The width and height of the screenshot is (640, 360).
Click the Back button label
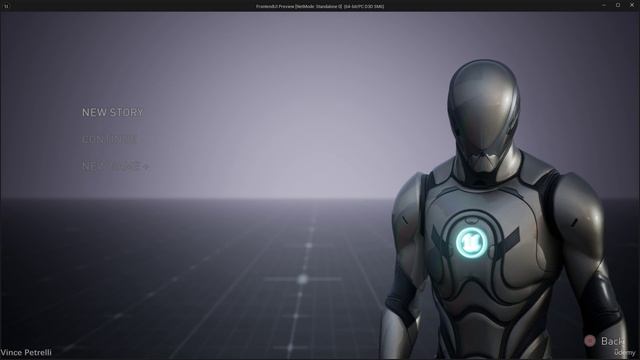[x=612, y=341]
